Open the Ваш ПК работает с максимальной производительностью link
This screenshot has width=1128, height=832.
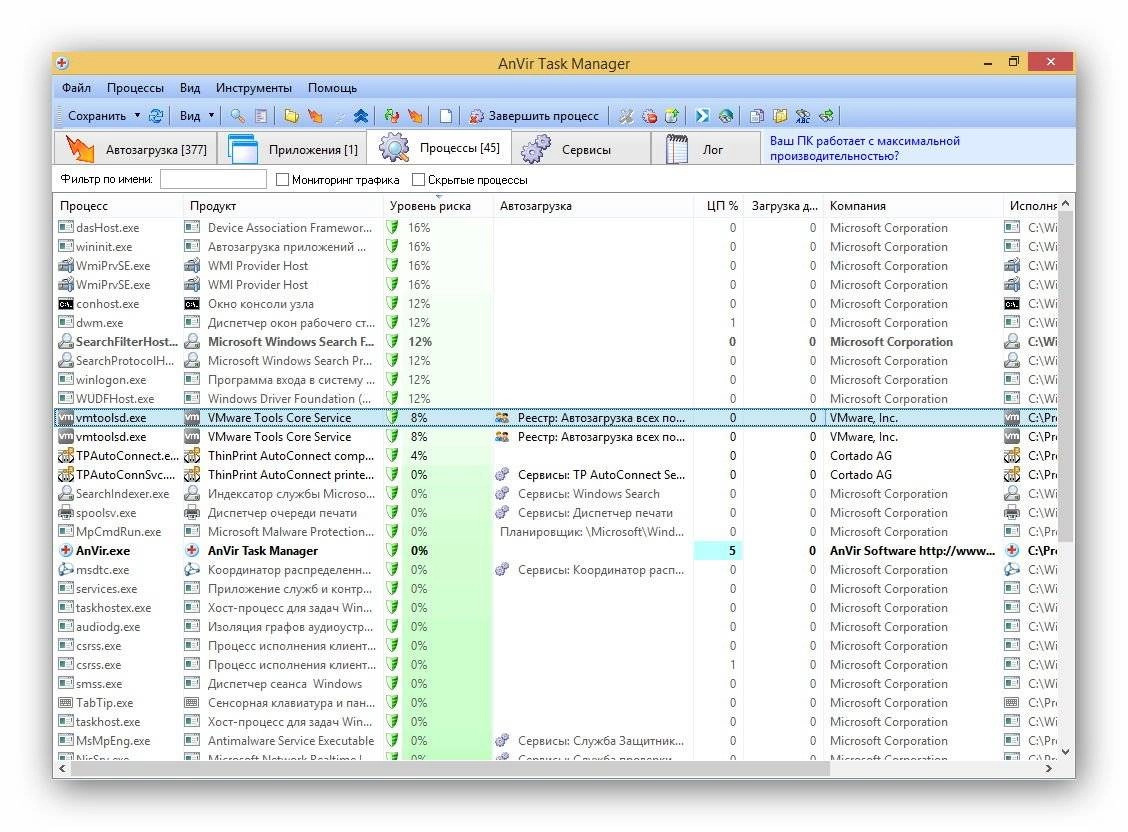pos(865,148)
